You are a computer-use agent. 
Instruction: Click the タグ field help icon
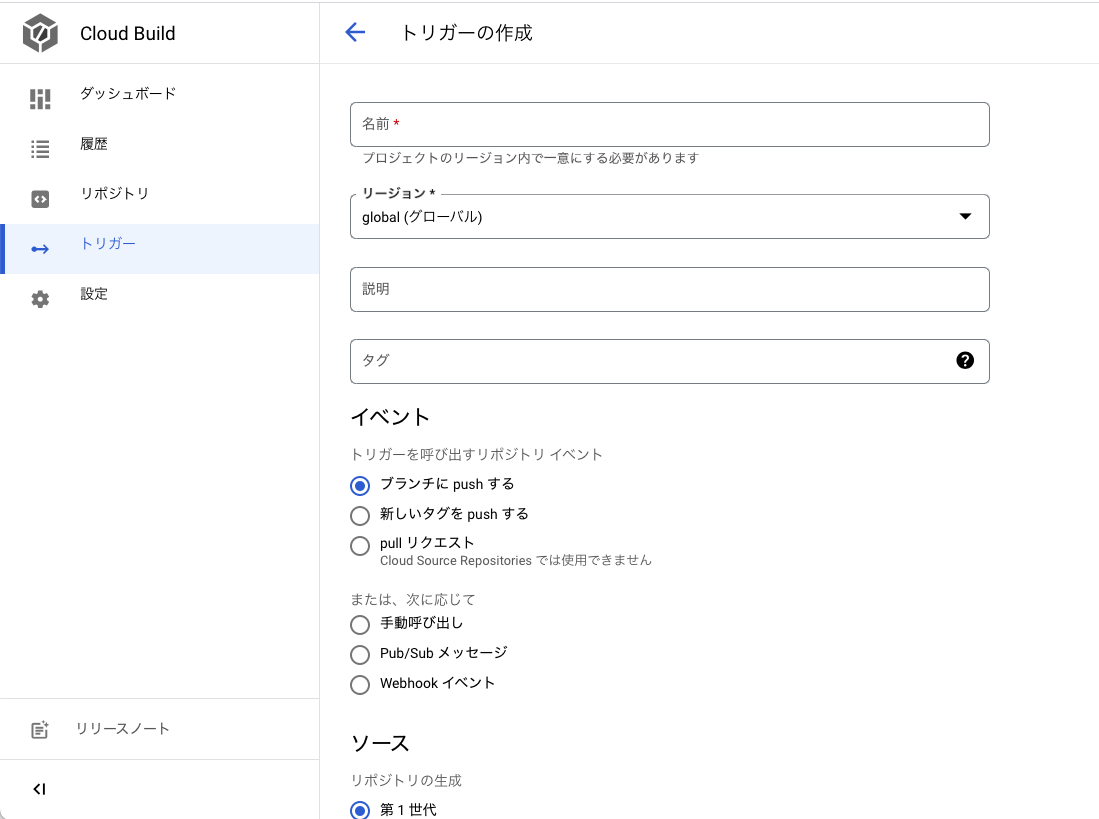(x=965, y=361)
